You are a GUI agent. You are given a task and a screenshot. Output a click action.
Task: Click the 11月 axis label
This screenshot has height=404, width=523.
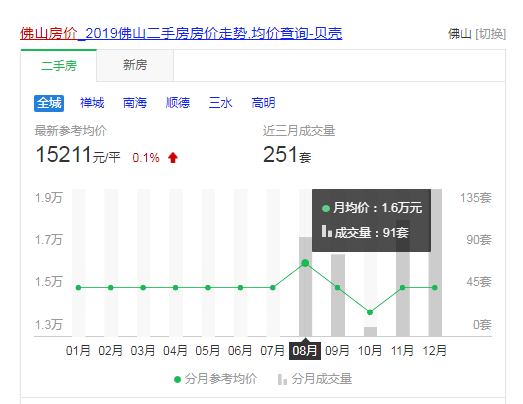[x=402, y=351]
